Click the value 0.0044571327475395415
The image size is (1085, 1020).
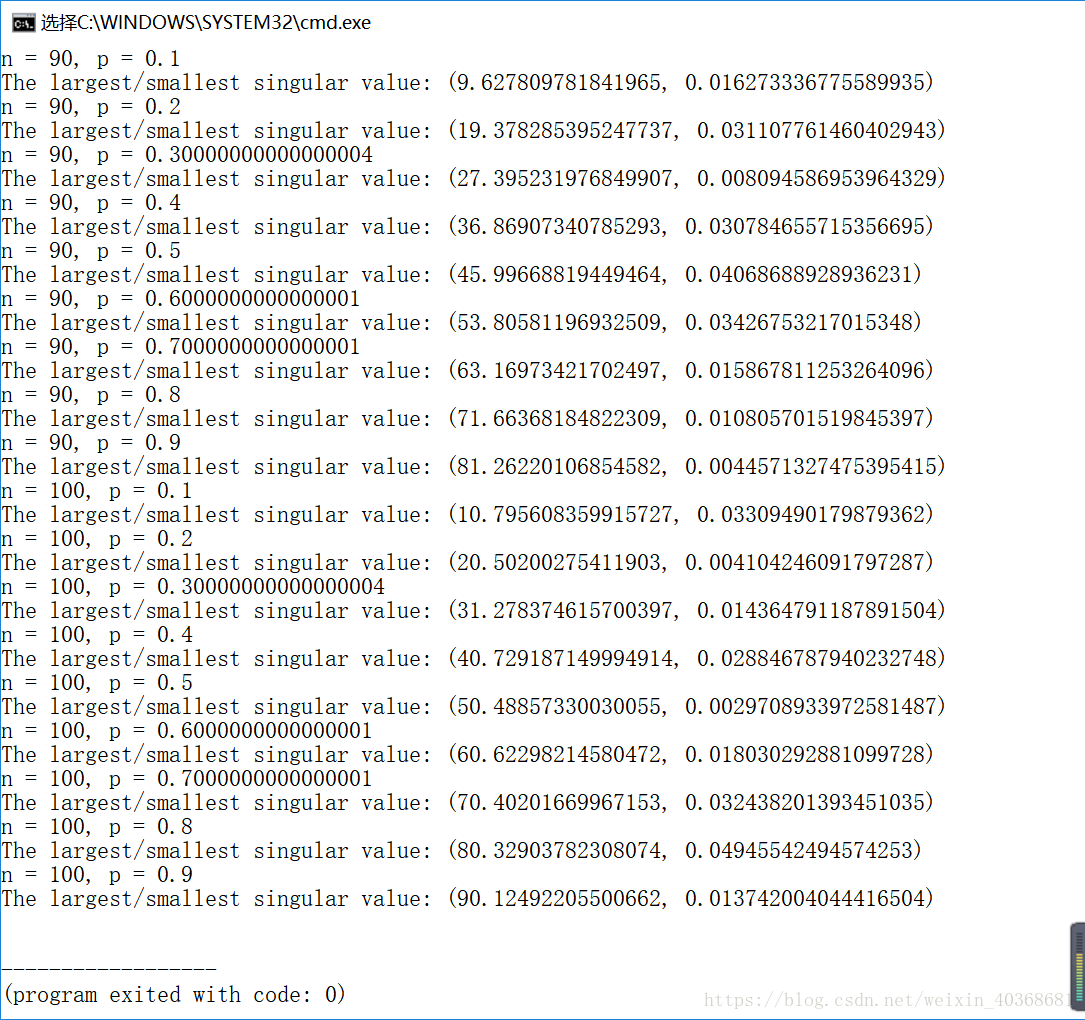pyautogui.click(x=809, y=466)
